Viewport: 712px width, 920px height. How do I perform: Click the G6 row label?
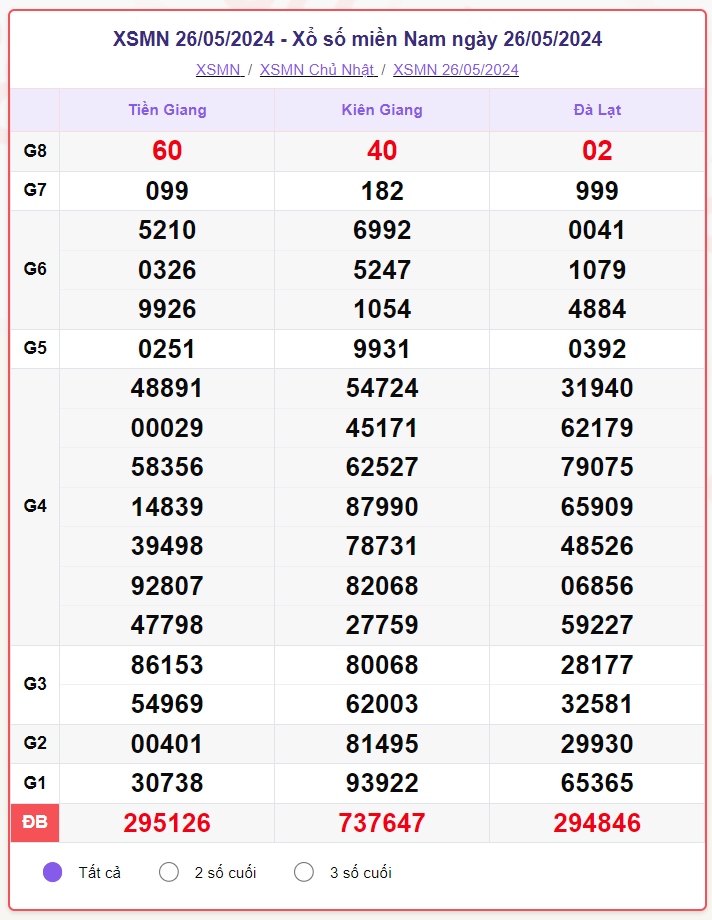click(35, 269)
